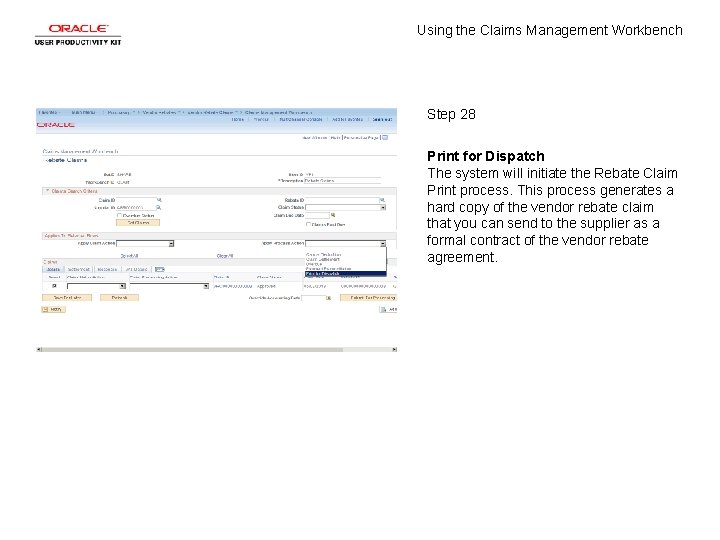Click the right arrow of the horizontal scrollbar
The height and width of the screenshot is (540, 720).
click(x=394, y=349)
